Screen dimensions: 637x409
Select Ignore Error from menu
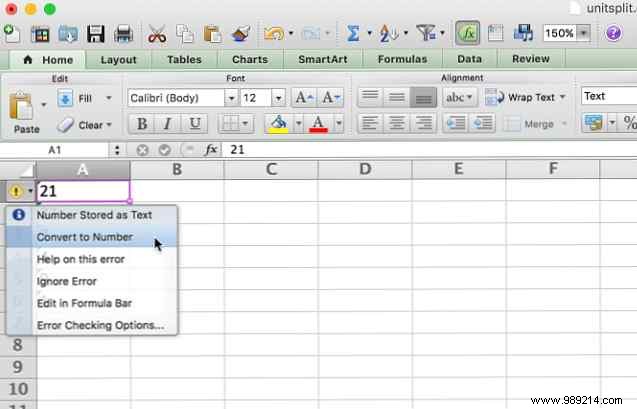[x=92, y=281]
